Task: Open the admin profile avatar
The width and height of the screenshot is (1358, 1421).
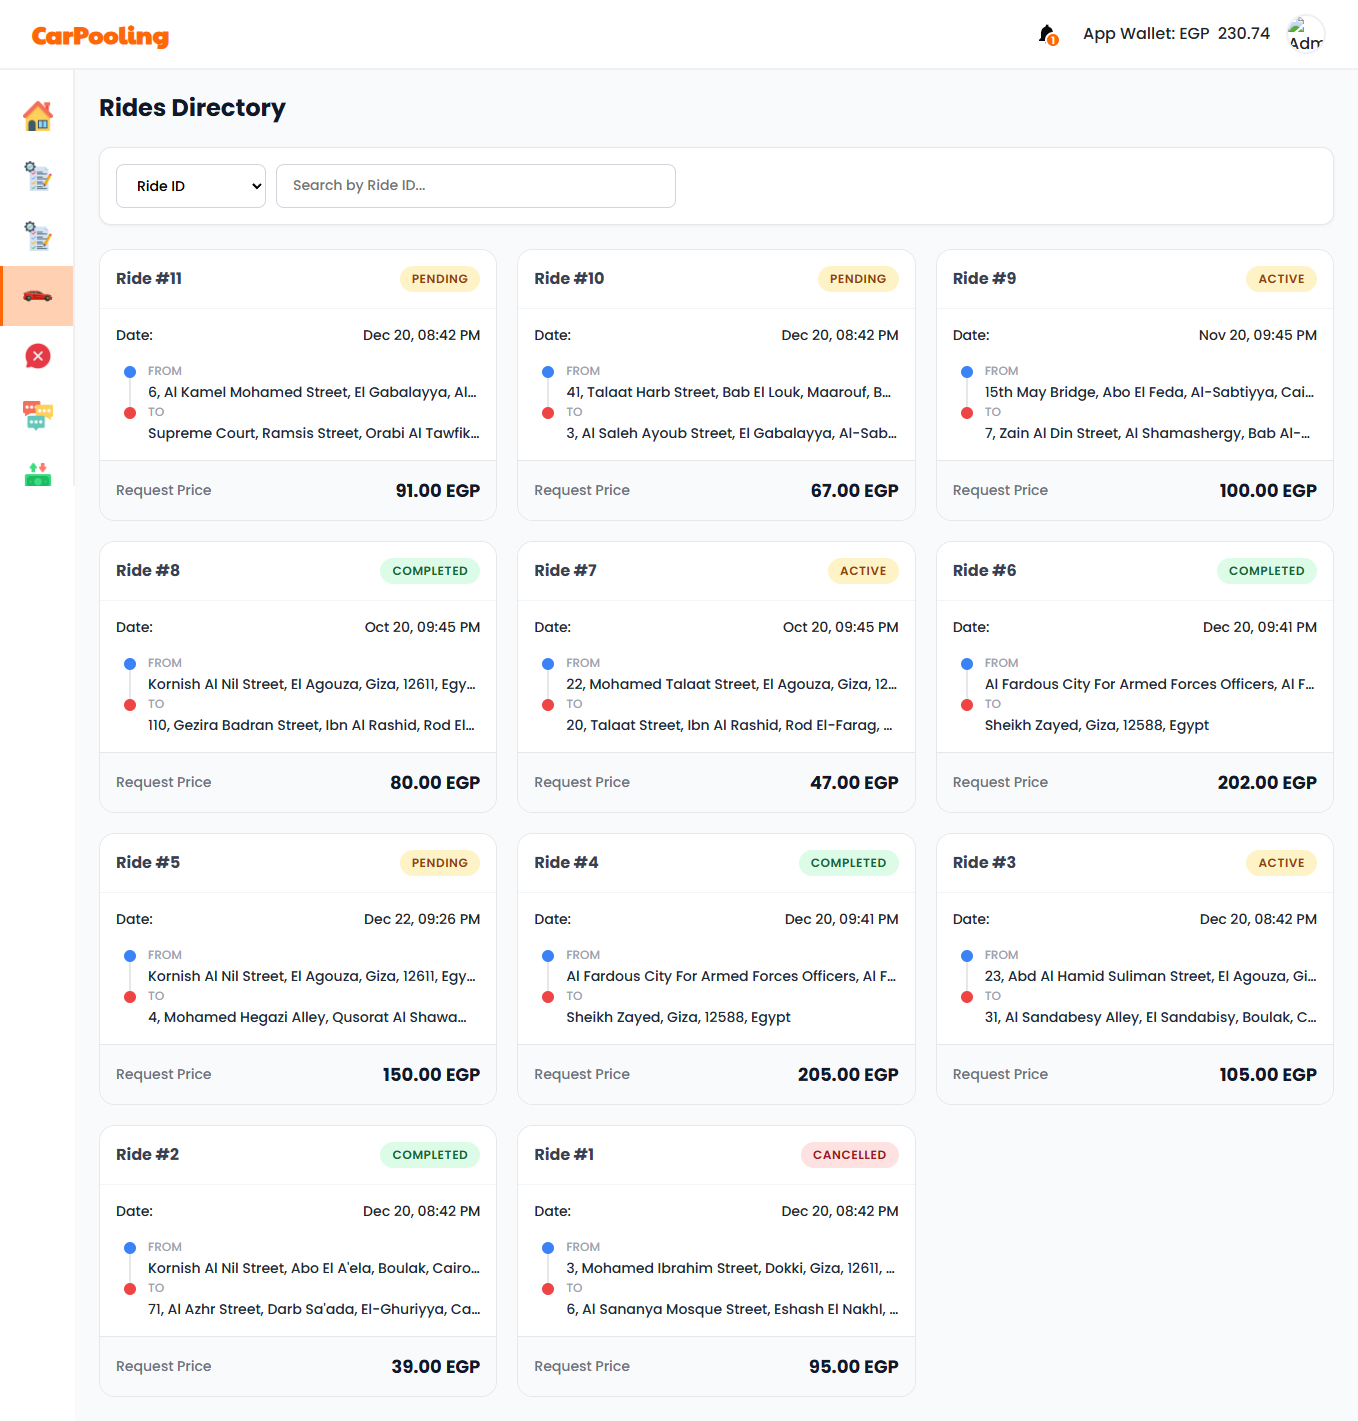Action: 1305,34
